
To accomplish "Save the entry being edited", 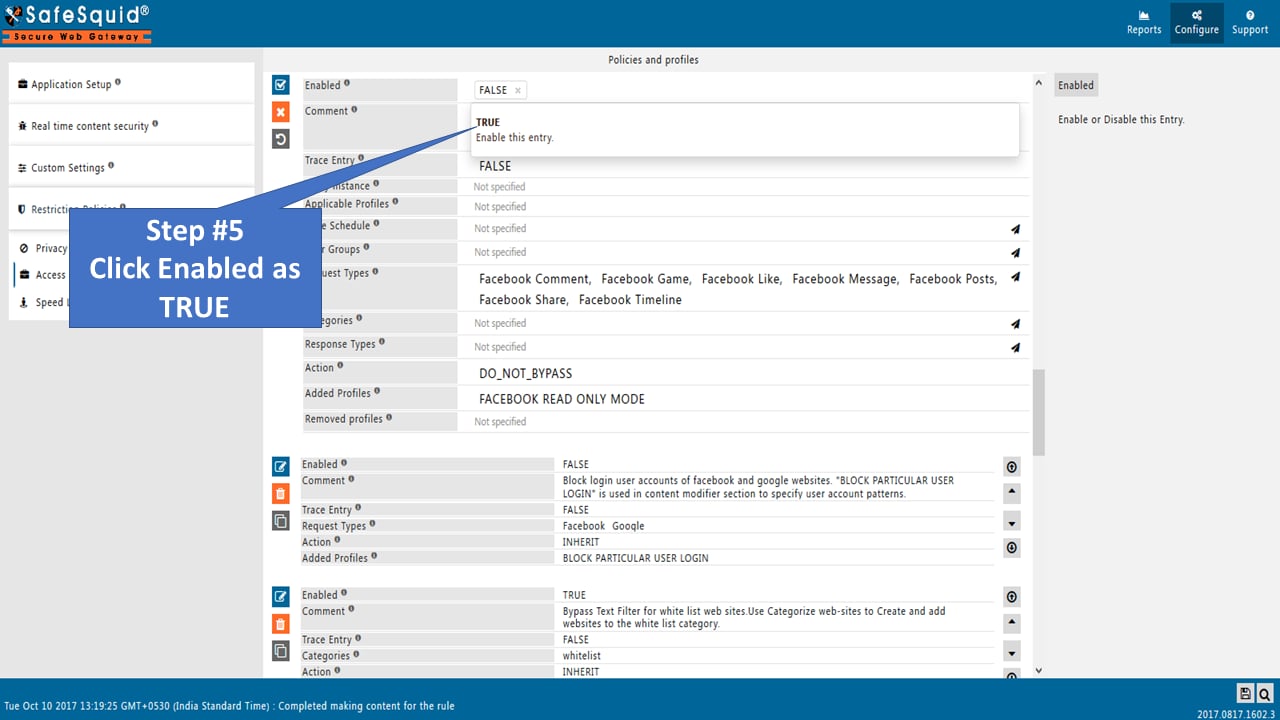I will pos(281,85).
